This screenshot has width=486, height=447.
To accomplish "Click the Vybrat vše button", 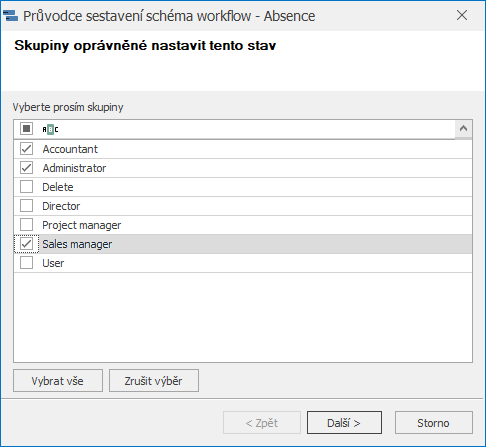I will coord(58,380).
